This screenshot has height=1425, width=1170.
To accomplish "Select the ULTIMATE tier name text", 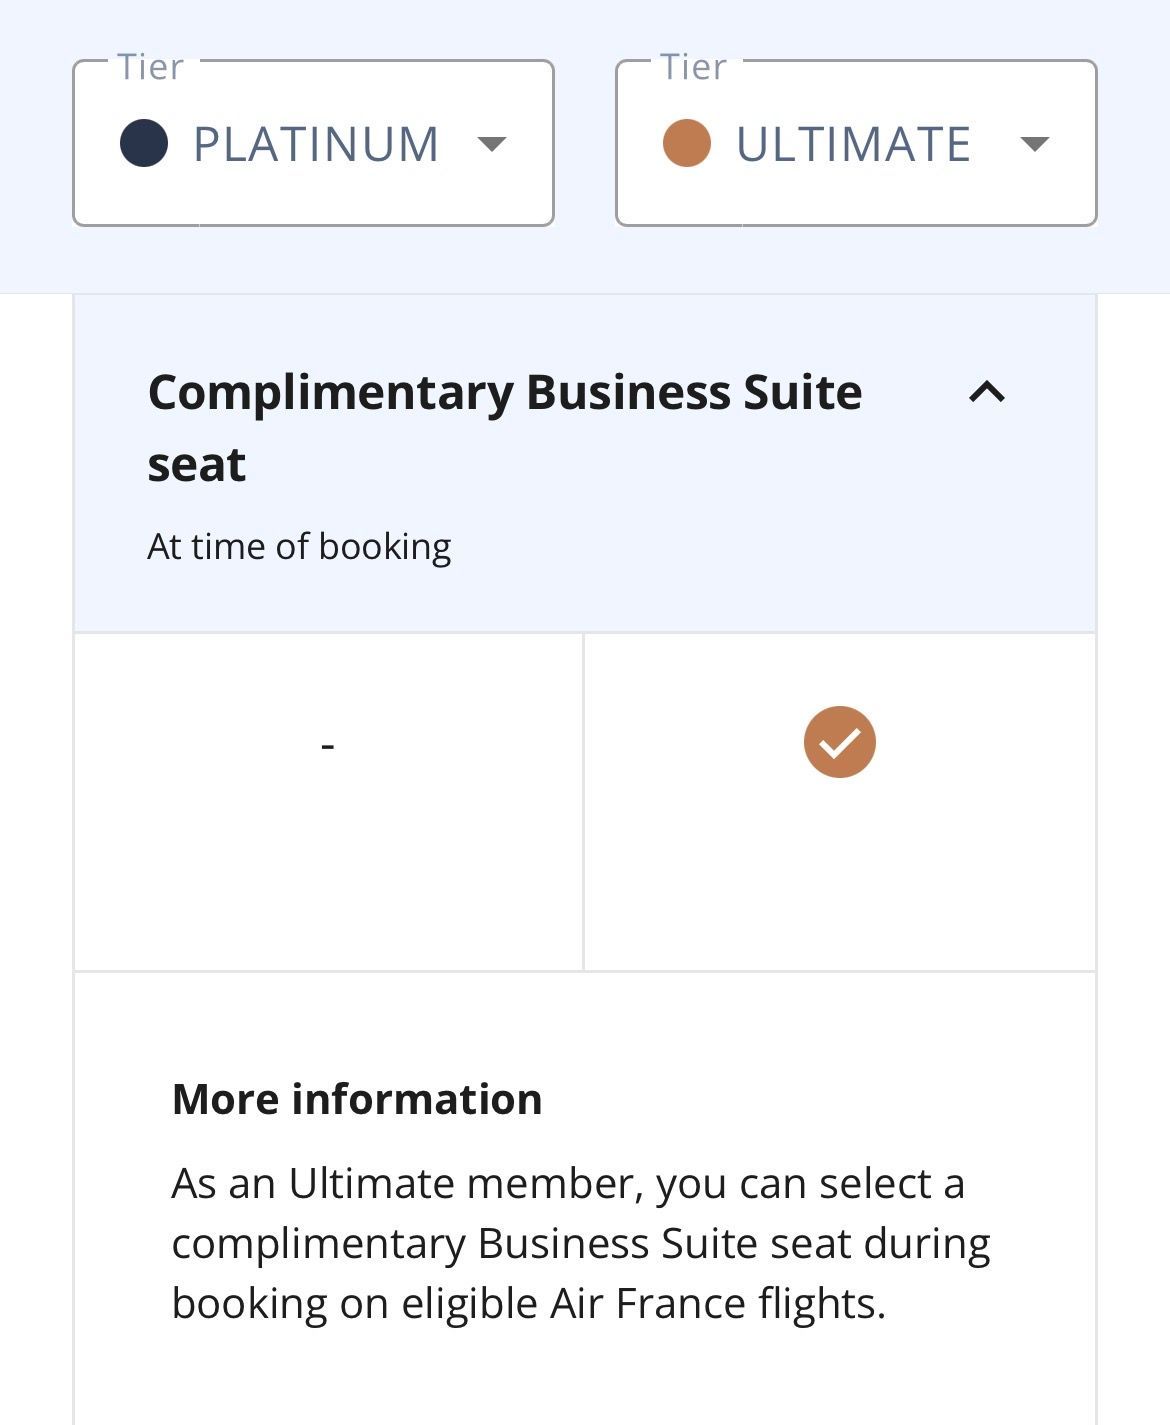I will click(x=853, y=144).
